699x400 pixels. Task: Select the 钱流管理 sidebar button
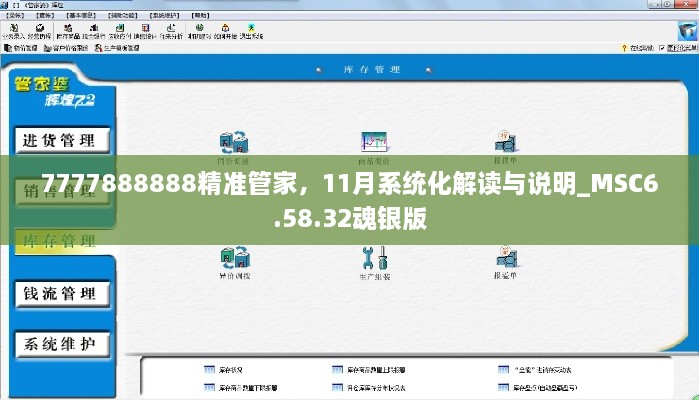tap(62, 293)
